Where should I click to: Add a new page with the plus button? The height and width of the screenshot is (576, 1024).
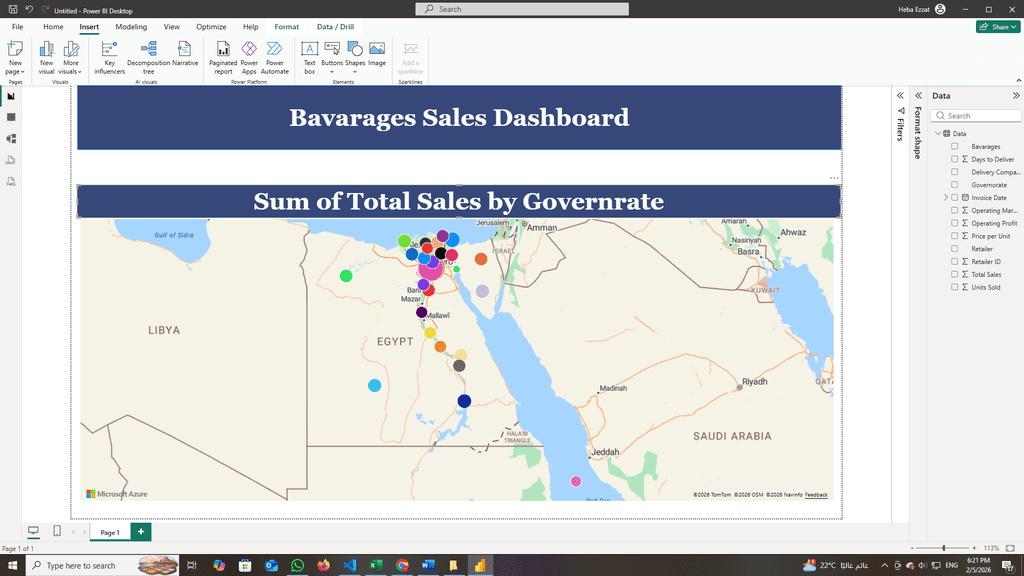click(141, 532)
